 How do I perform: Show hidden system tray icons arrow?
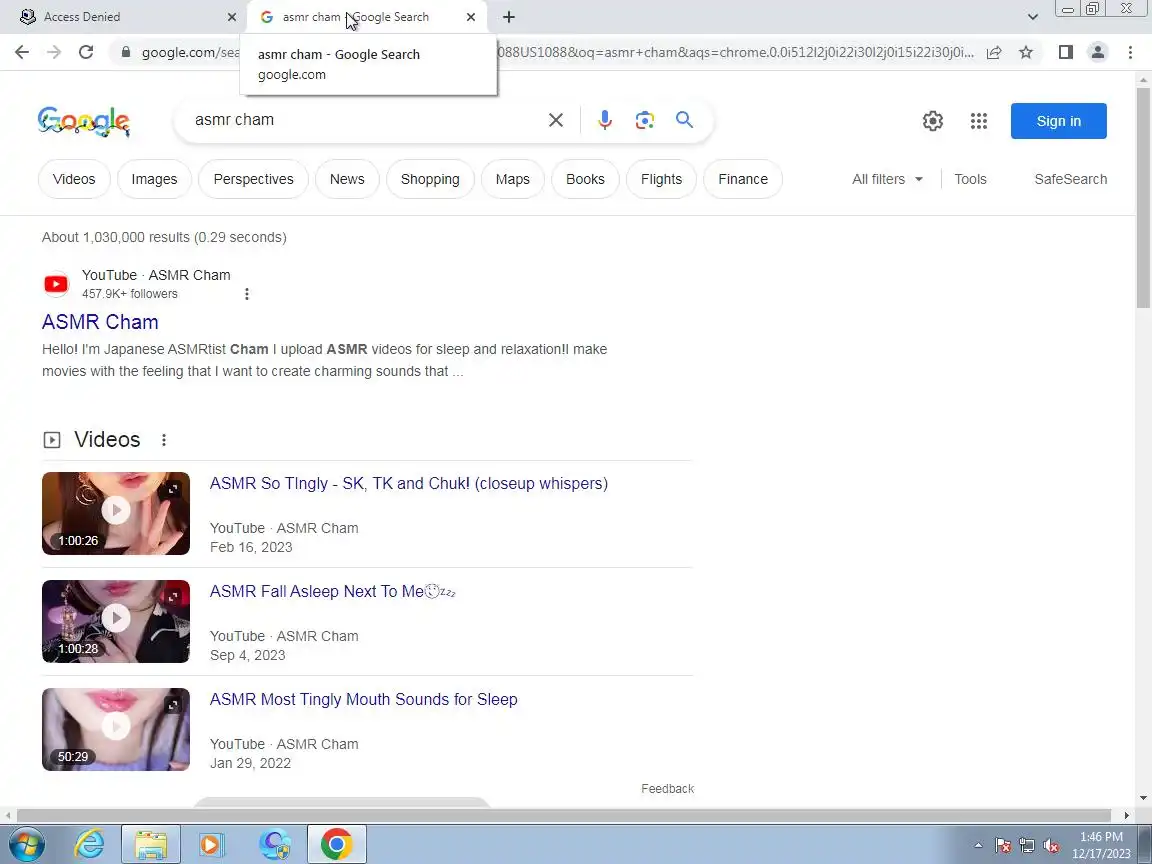coord(978,846)
